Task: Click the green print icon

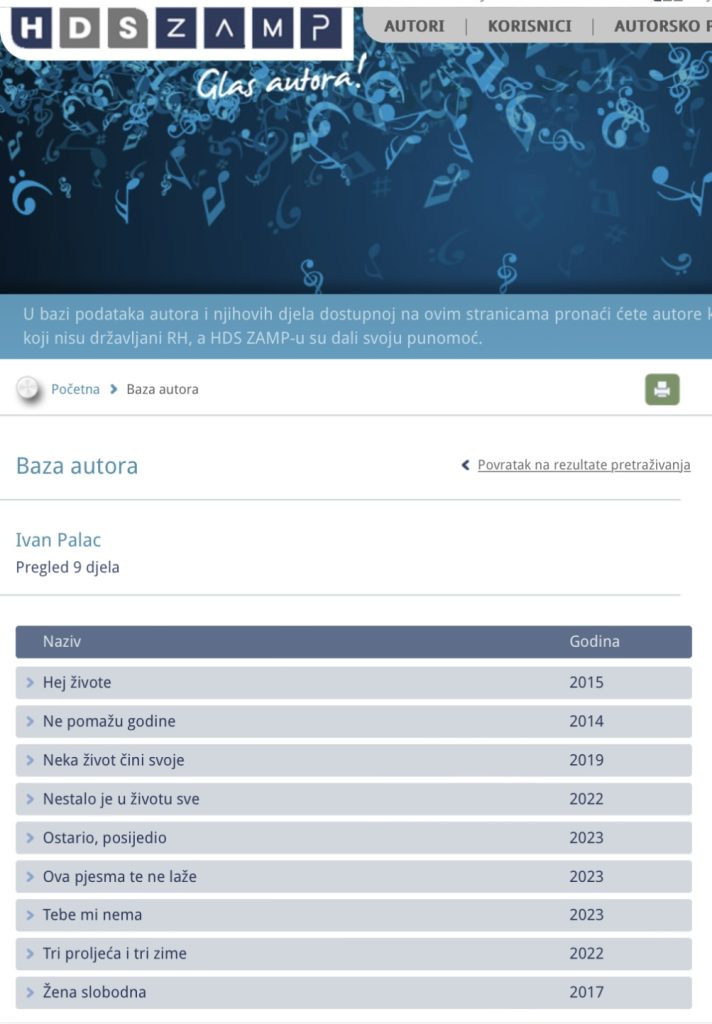Action: pos(662,389)
